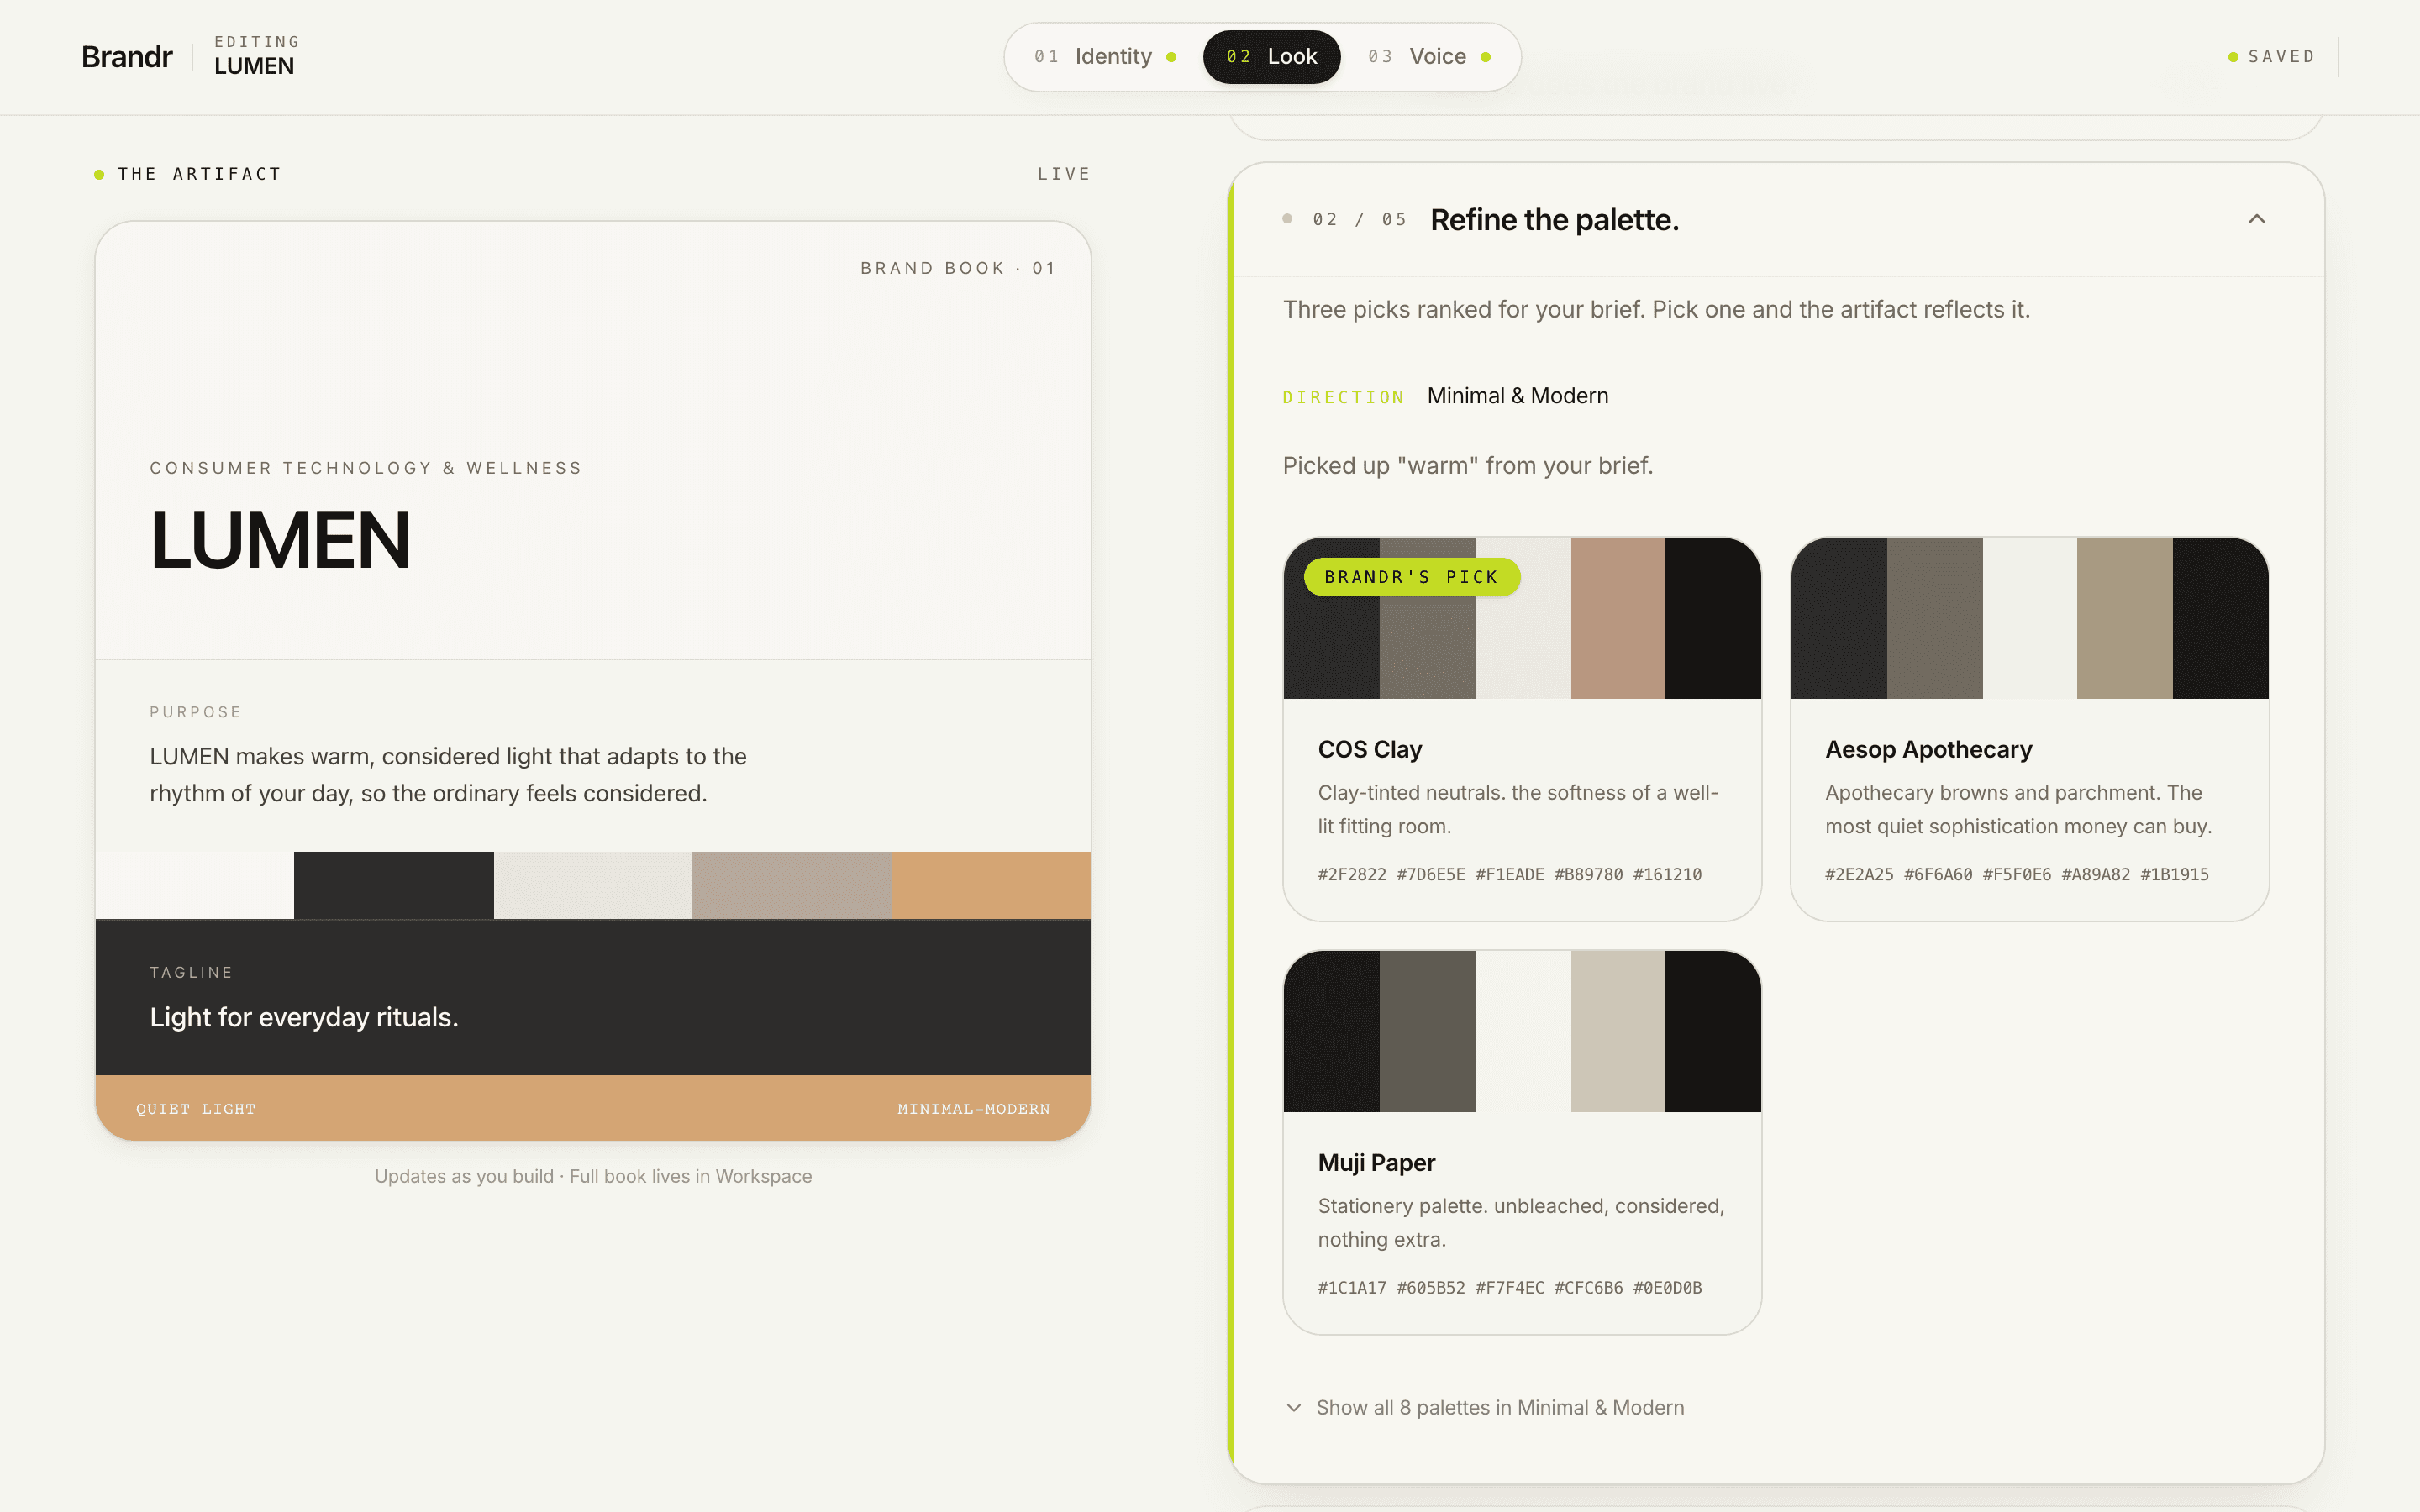This screenshot has height=1512, width=2420.
Task: Click Muji Paper's #CFC6B6 beige swatch
Action: pyautogui.click(x=1617, y=1031)
